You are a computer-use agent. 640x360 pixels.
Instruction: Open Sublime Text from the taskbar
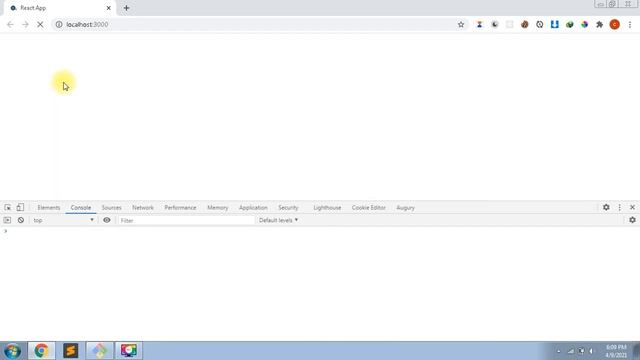coord(71,351)
